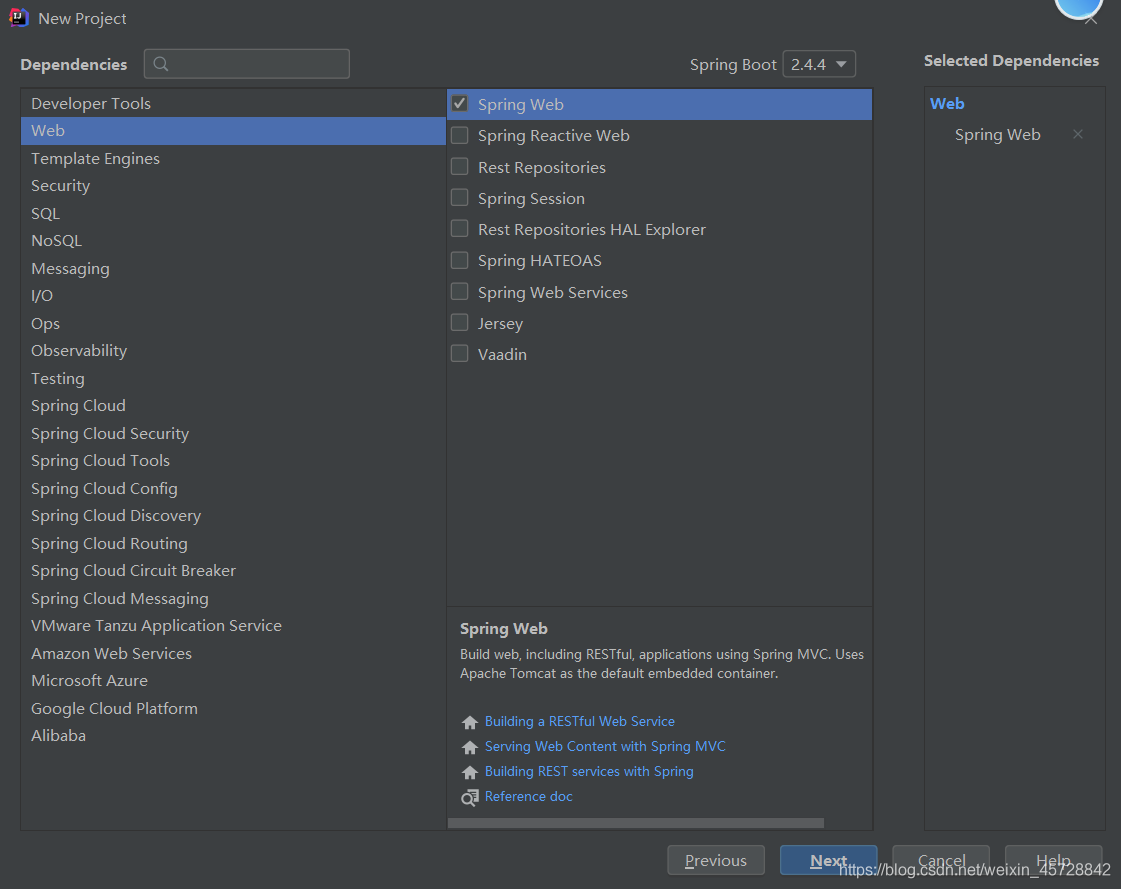Enable Spring Reactive Web dependency
1121x889 pixels.
tap(460, 135)
